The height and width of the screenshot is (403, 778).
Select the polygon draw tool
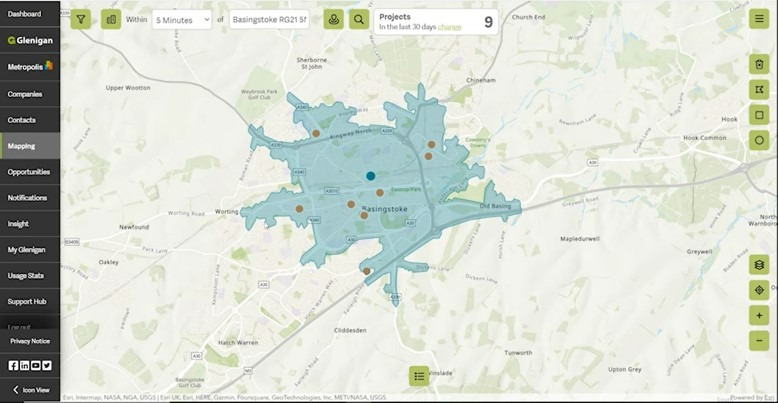point(759,89)
